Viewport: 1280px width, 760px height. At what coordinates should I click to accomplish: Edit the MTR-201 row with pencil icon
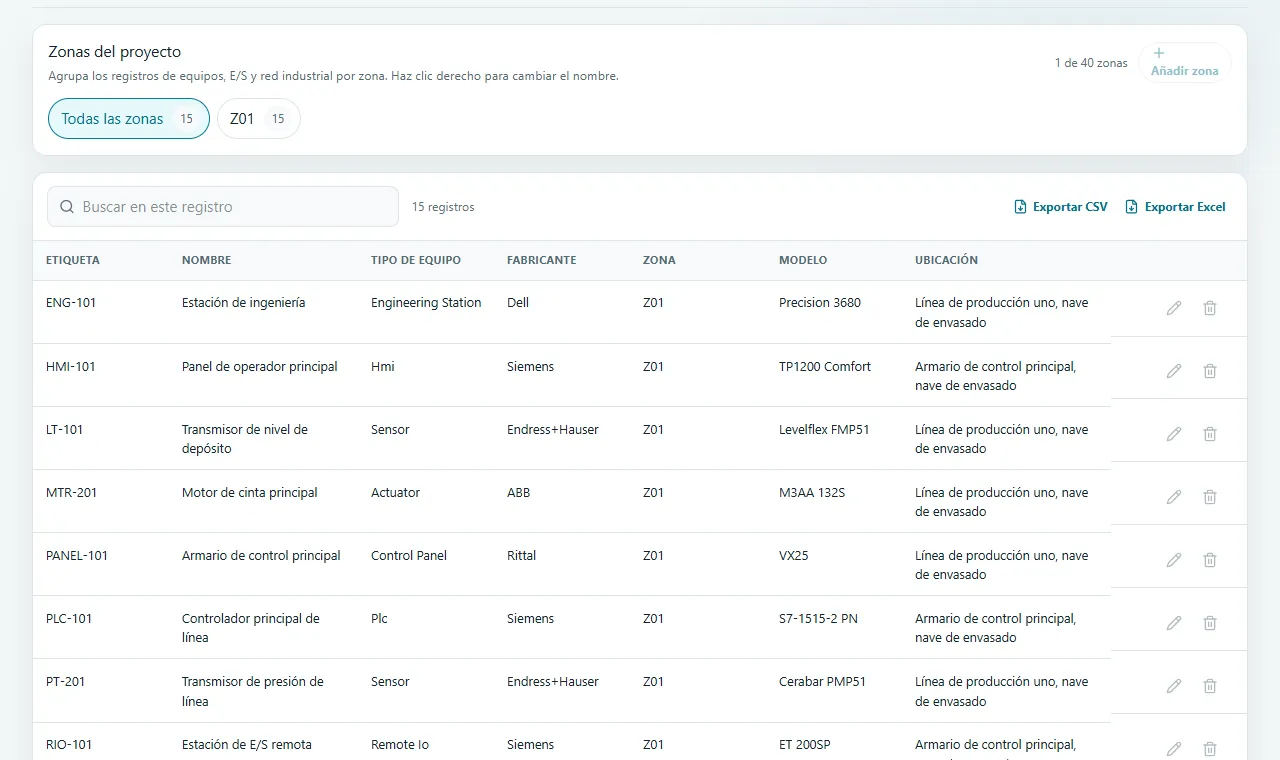tap(1174, 497)
